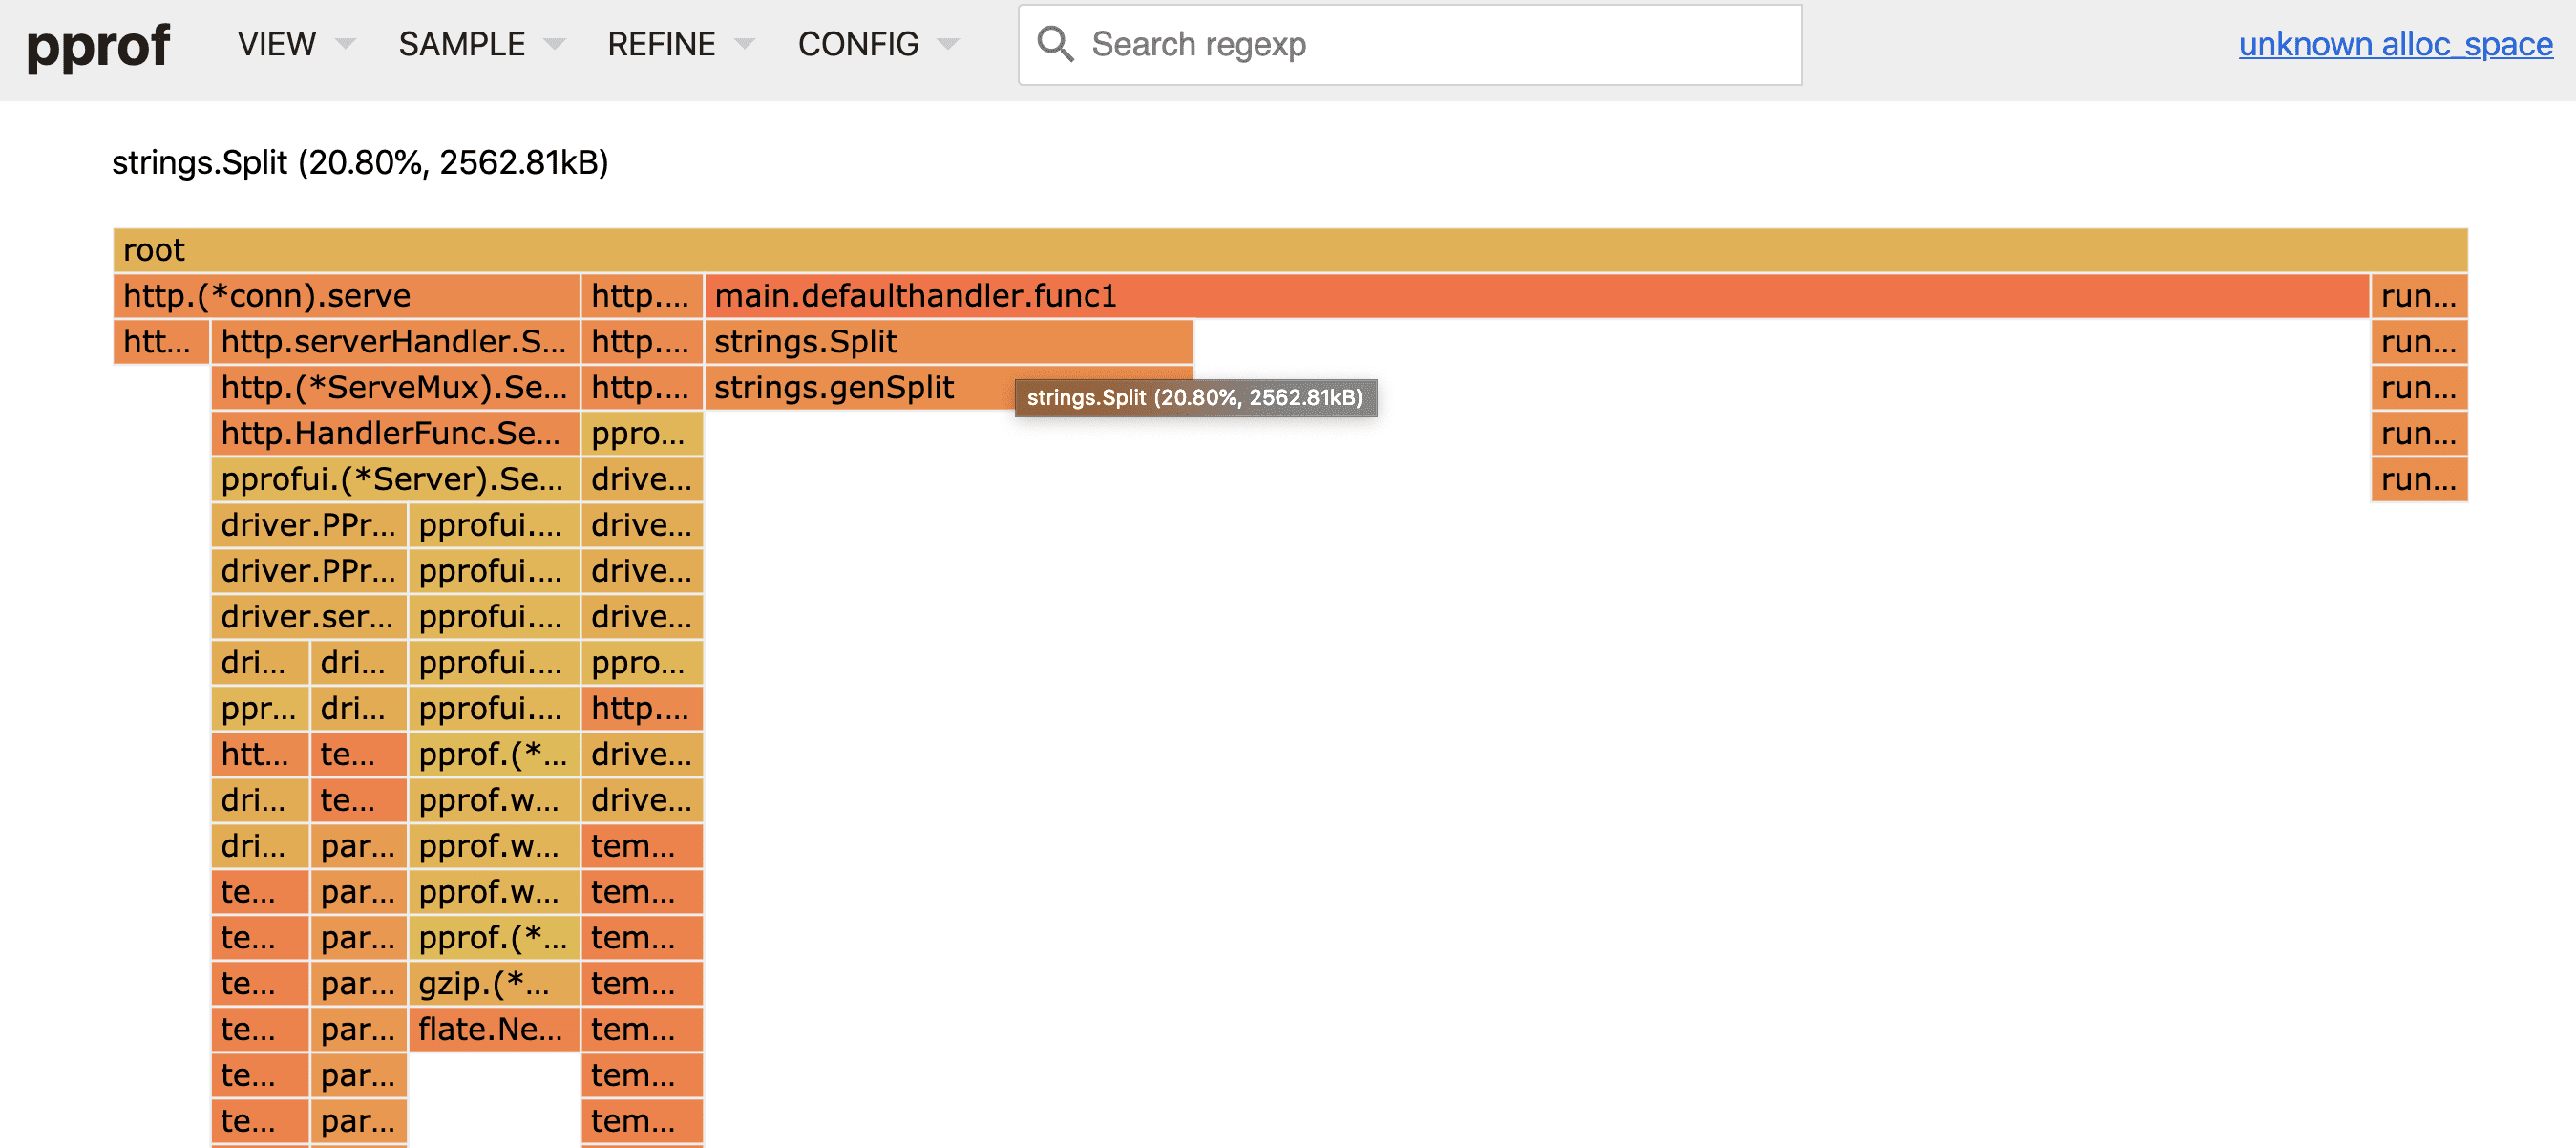Click the flate.Ne... frame
Screen dimensions: 2576x1148
click(x=493, y=1030)
